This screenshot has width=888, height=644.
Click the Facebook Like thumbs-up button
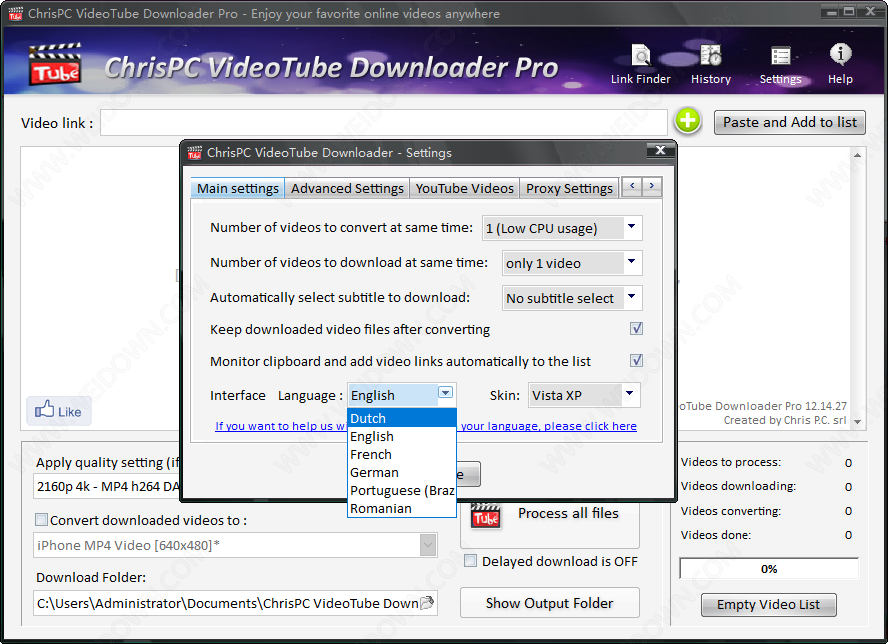coord(59,411)
